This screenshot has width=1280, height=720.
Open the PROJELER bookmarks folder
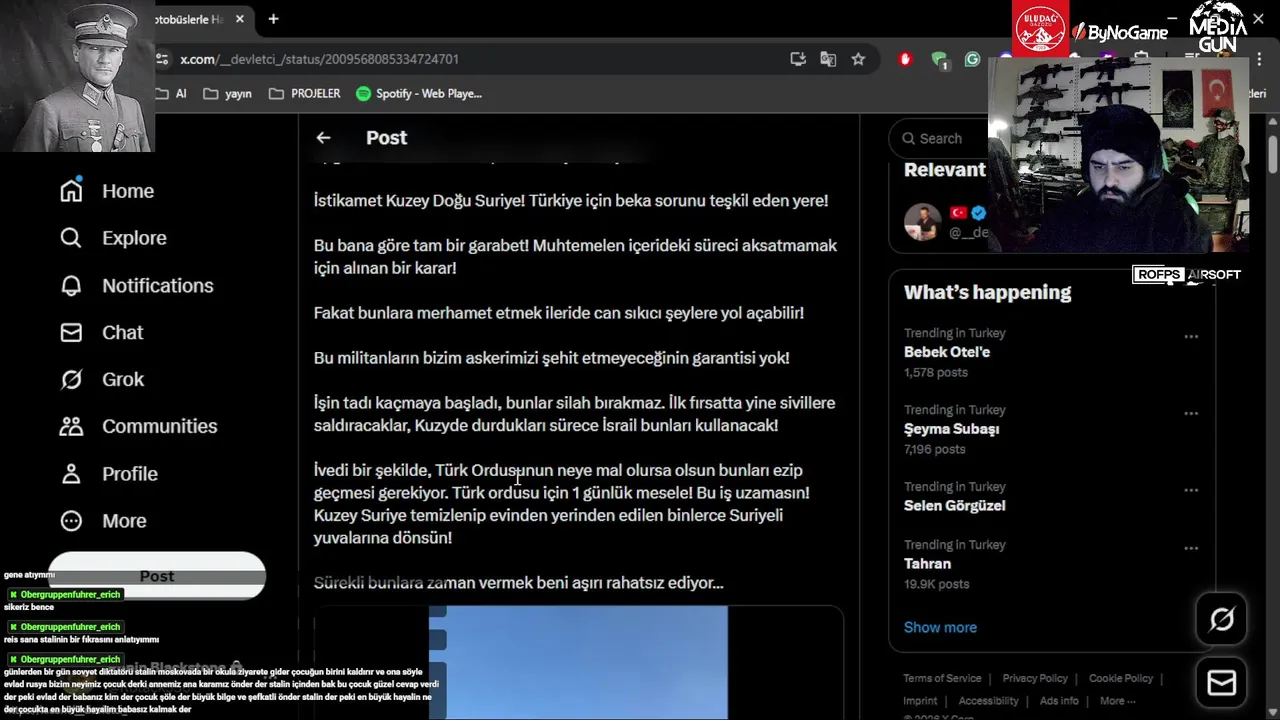tap(305, 93)
